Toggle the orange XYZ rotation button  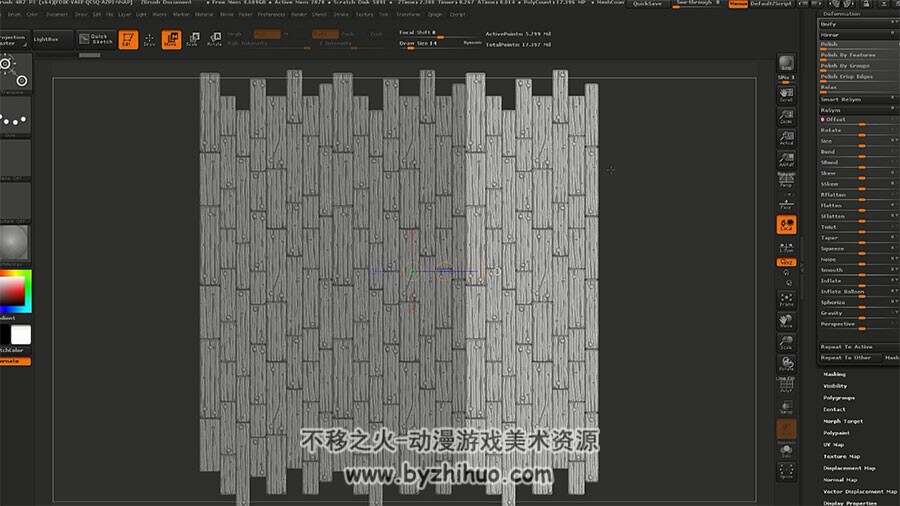click(786, 262)
